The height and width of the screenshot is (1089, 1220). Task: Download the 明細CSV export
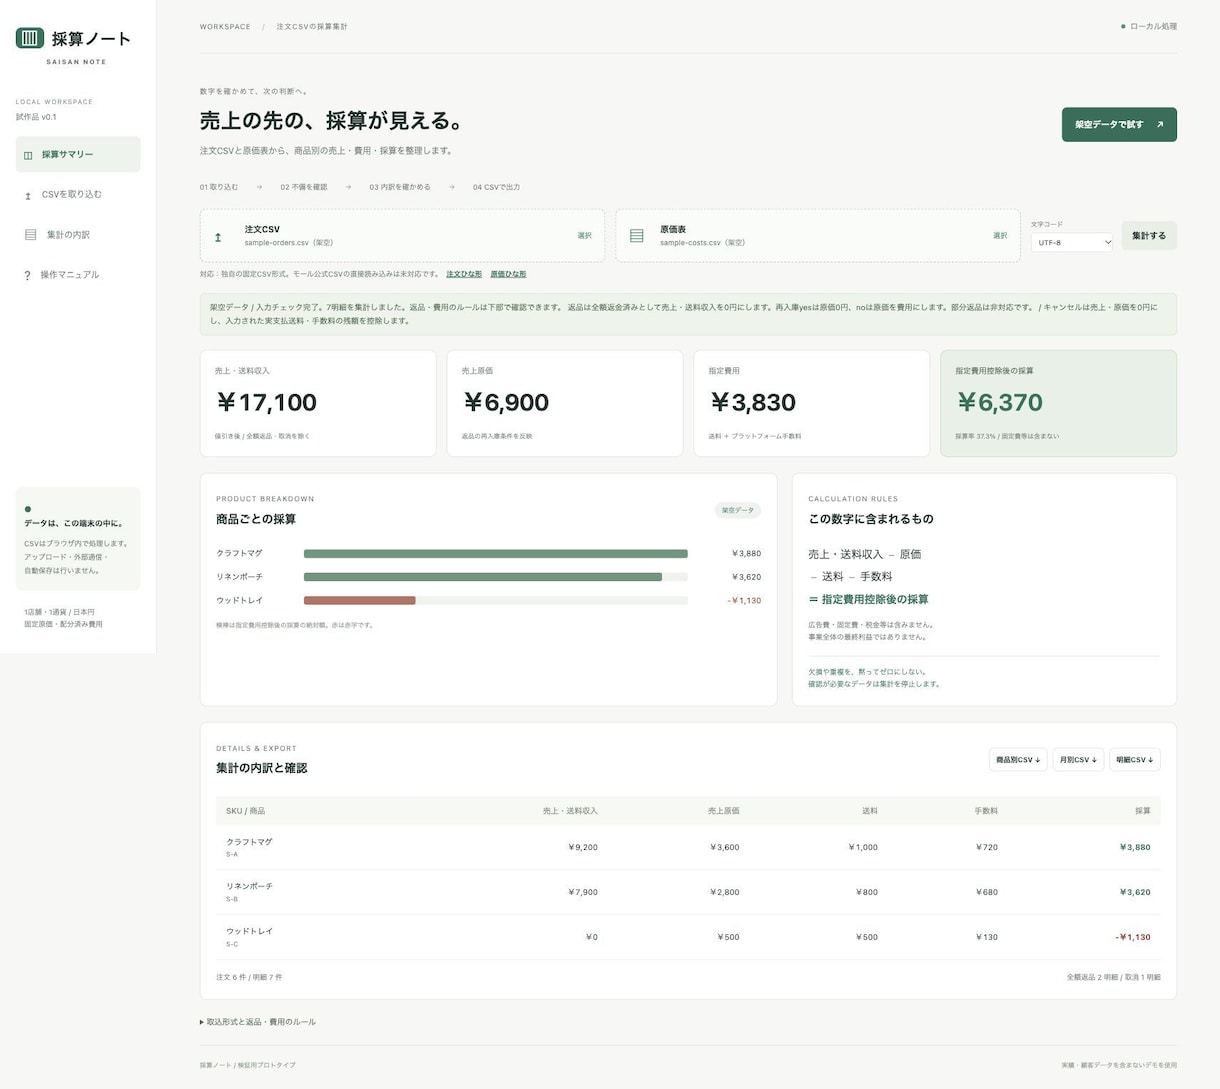(x=1135, y=760)
